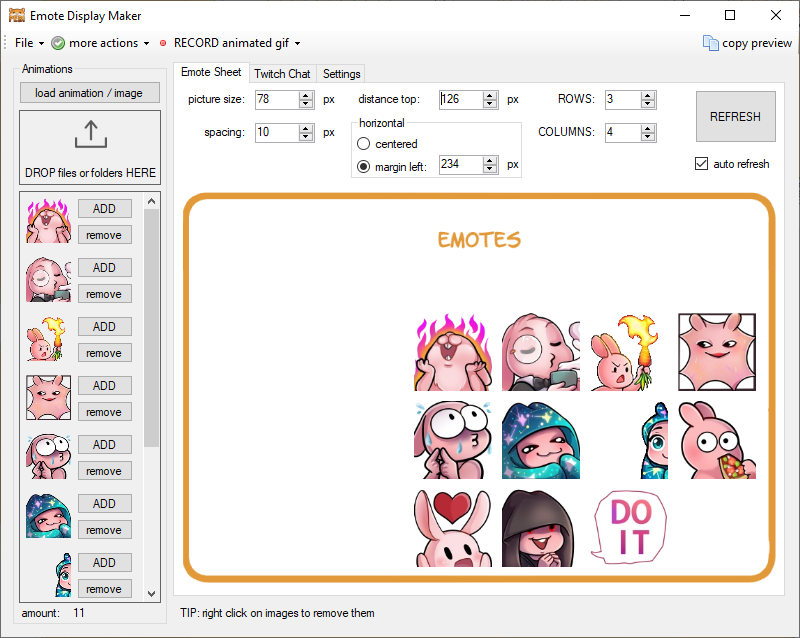Uncheck the auto refresh checkbox

coord(701,164)
